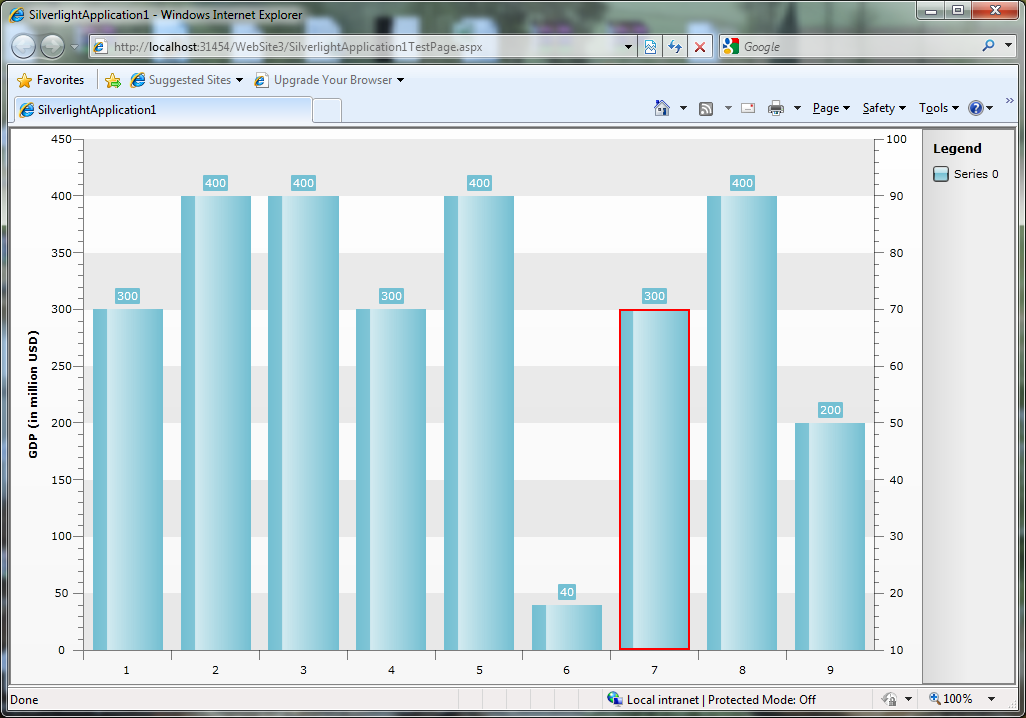Select the short bar 6 valued 40
The image size is (1026, 718).
(567, 628)
